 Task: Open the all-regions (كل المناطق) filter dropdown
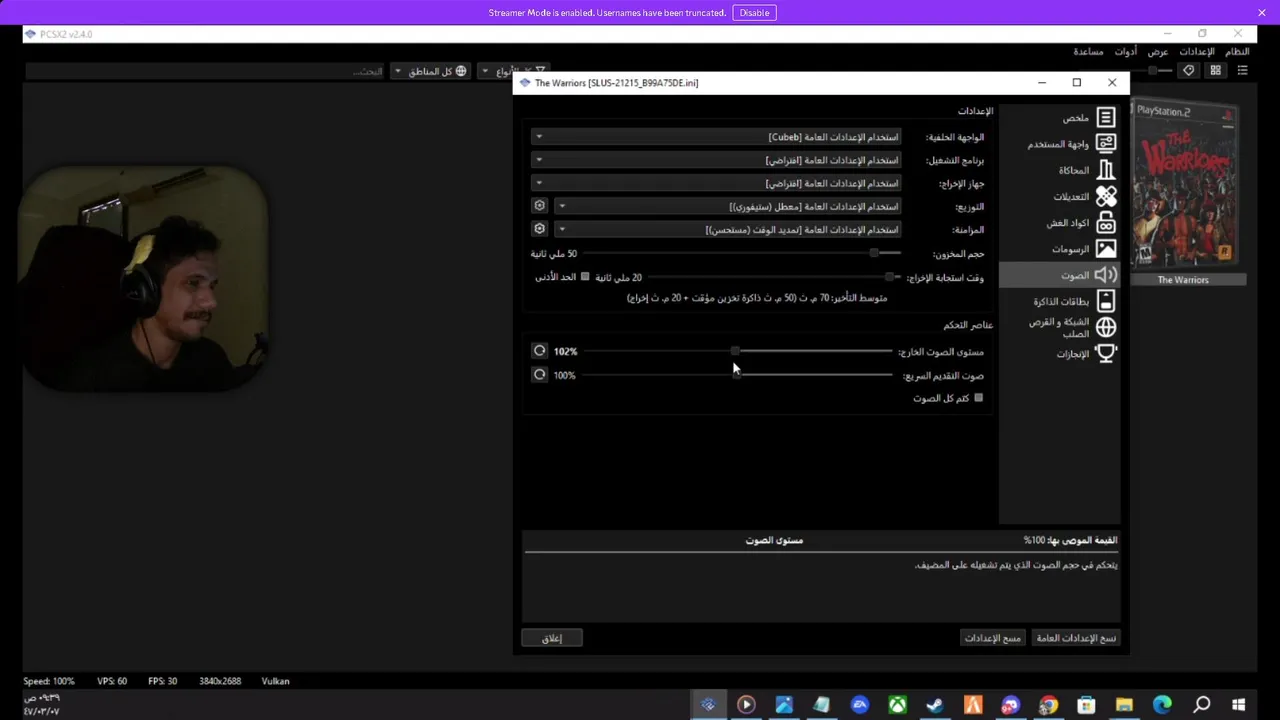430,71
